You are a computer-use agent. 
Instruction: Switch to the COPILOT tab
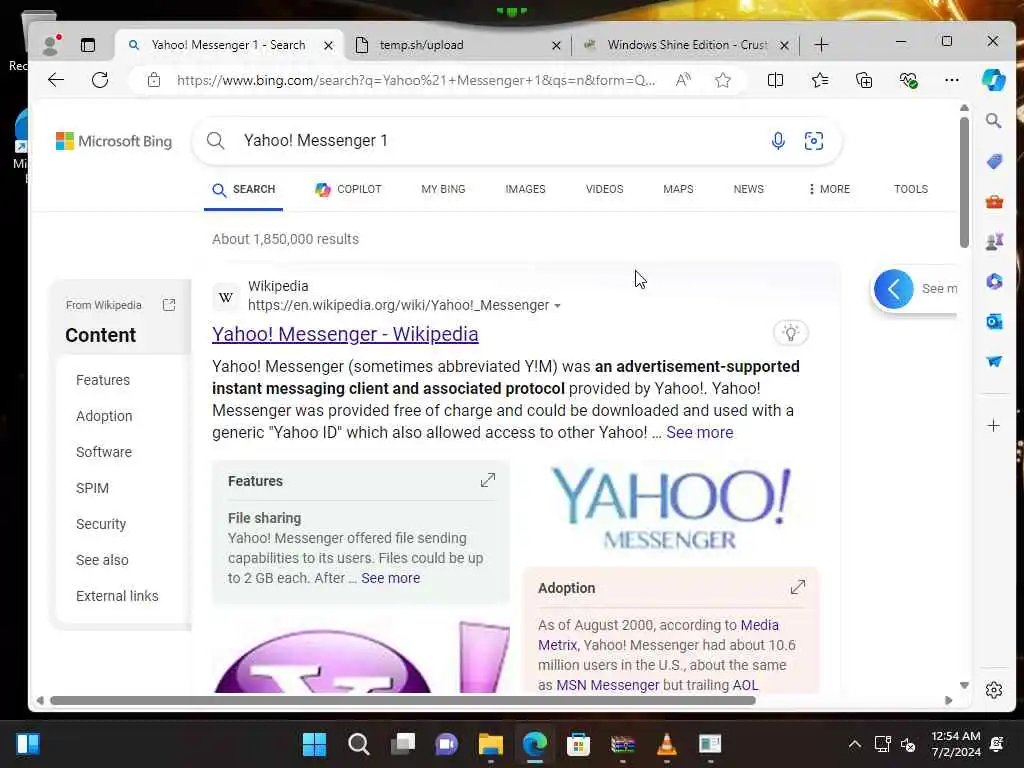pos(348,189)
